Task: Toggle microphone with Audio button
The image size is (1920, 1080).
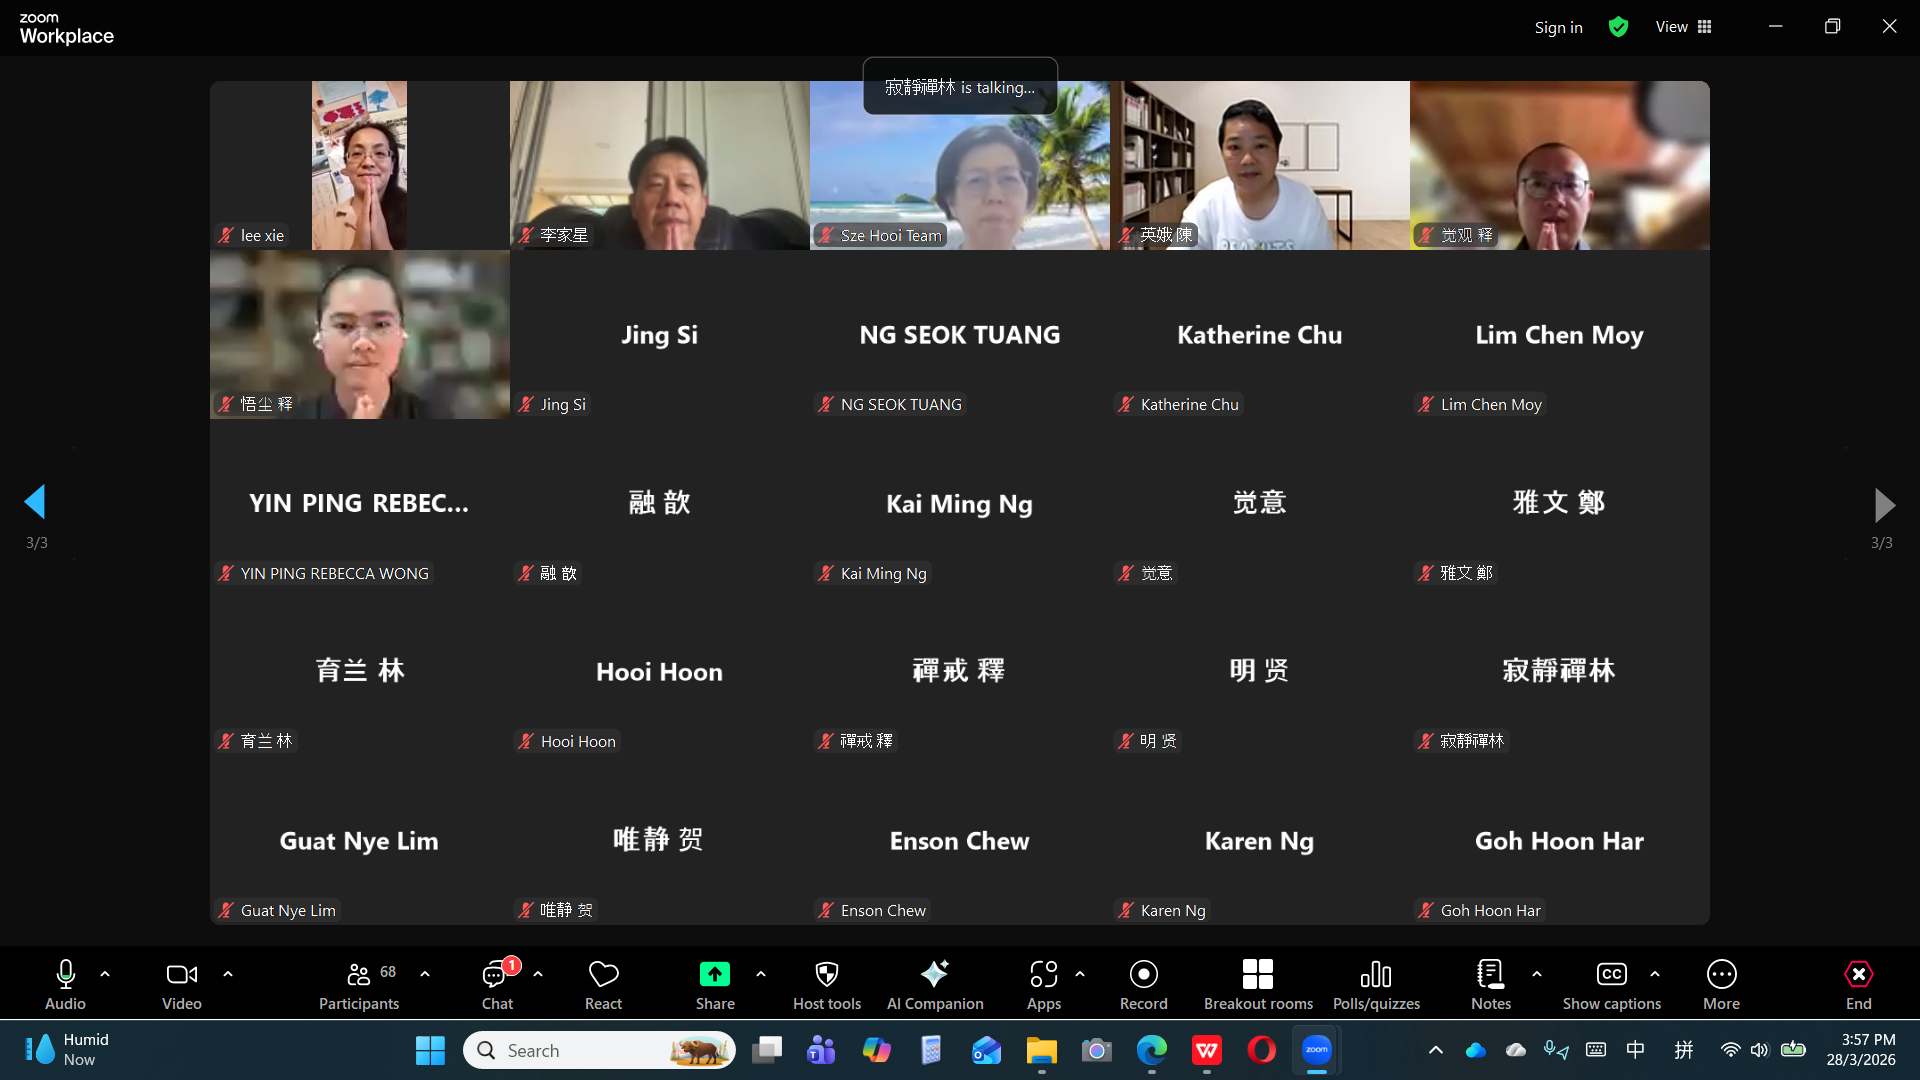Action: tap(65, 984)
